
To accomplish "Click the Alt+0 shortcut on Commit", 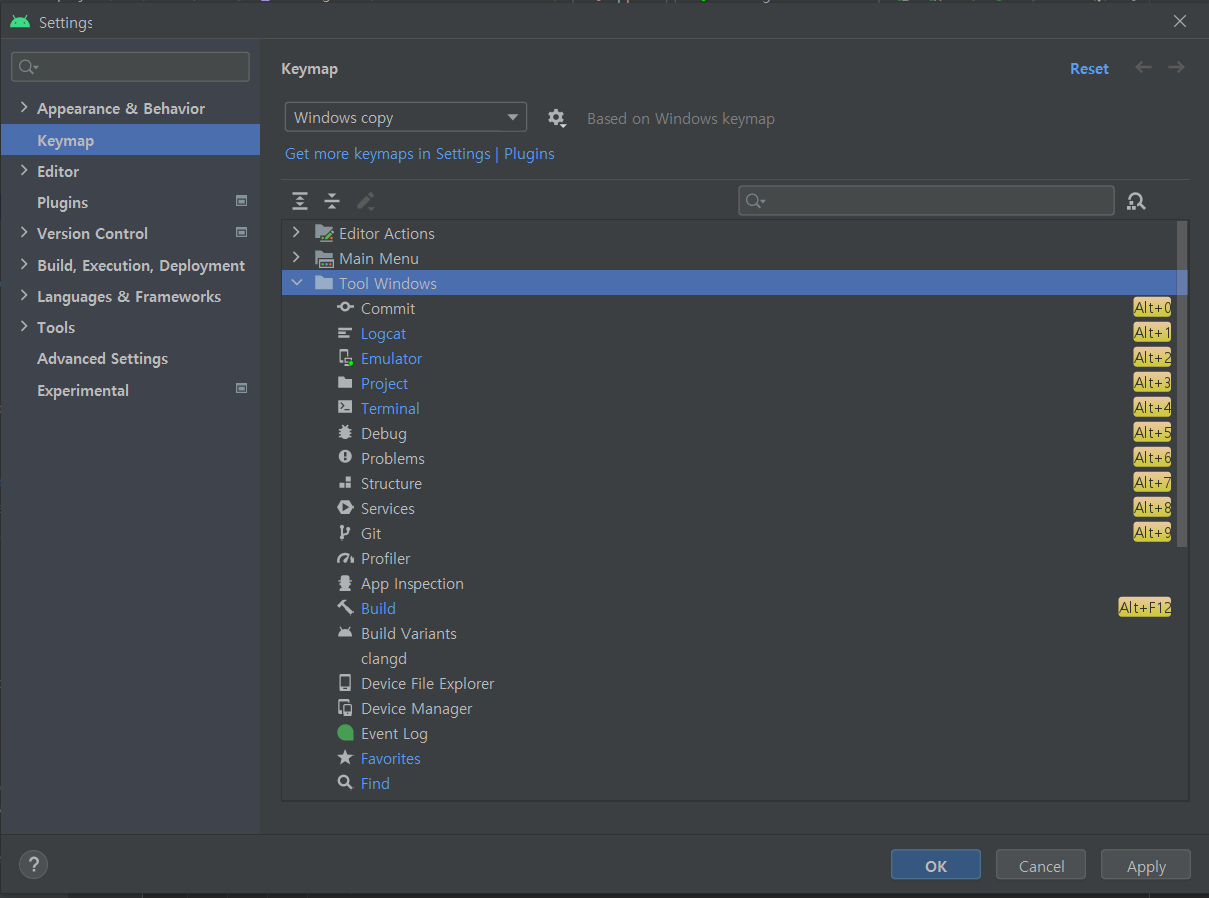I will pos(1152,308).
